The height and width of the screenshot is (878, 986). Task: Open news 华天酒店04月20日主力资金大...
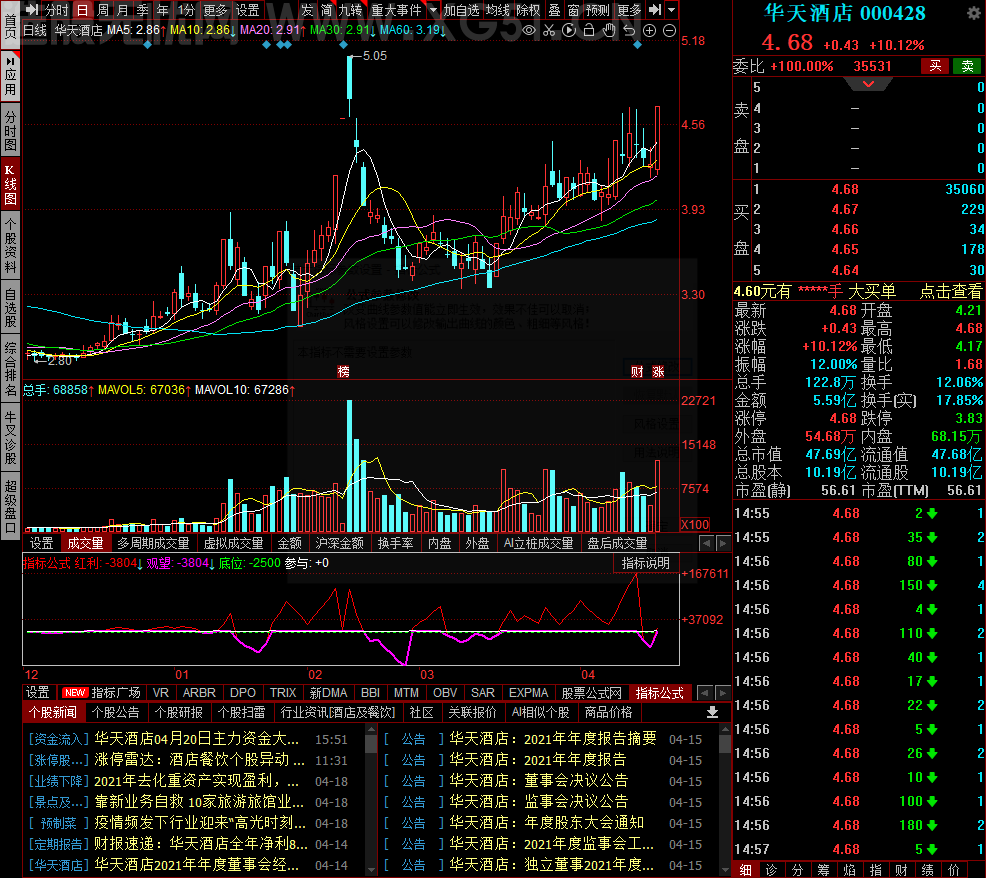pos(197,738)
